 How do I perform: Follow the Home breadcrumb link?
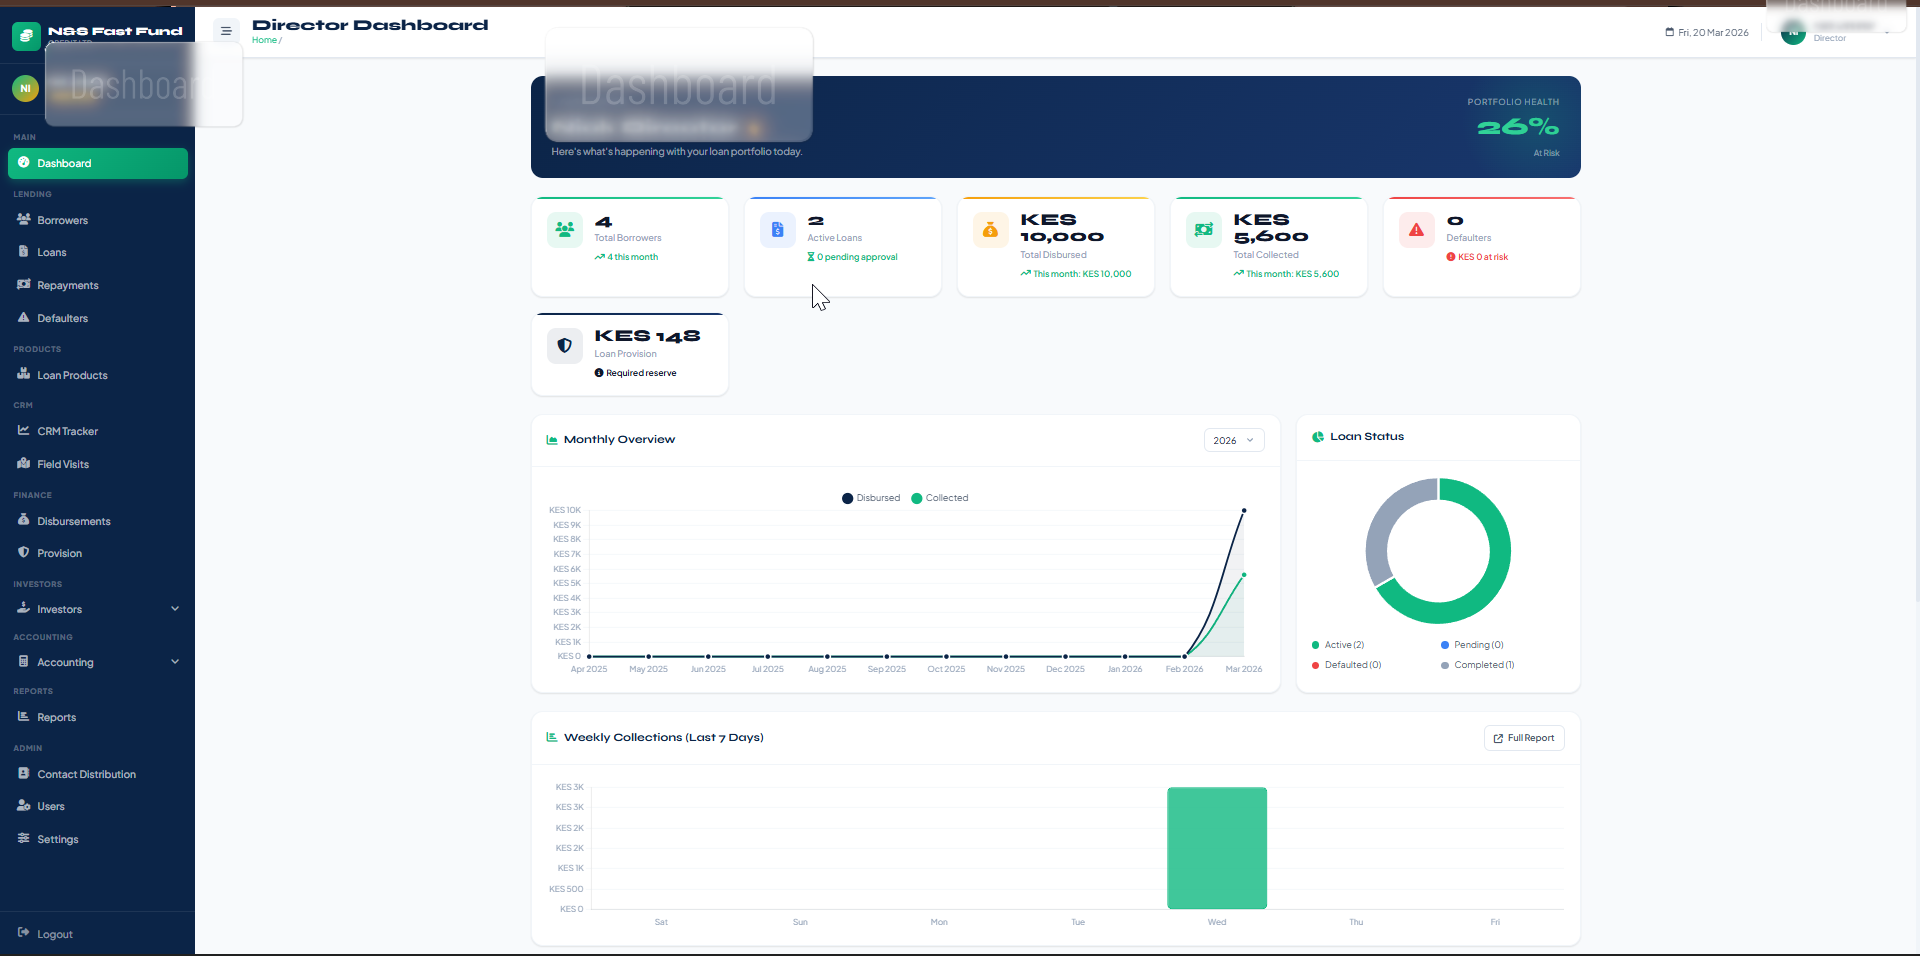pos(264,40)
